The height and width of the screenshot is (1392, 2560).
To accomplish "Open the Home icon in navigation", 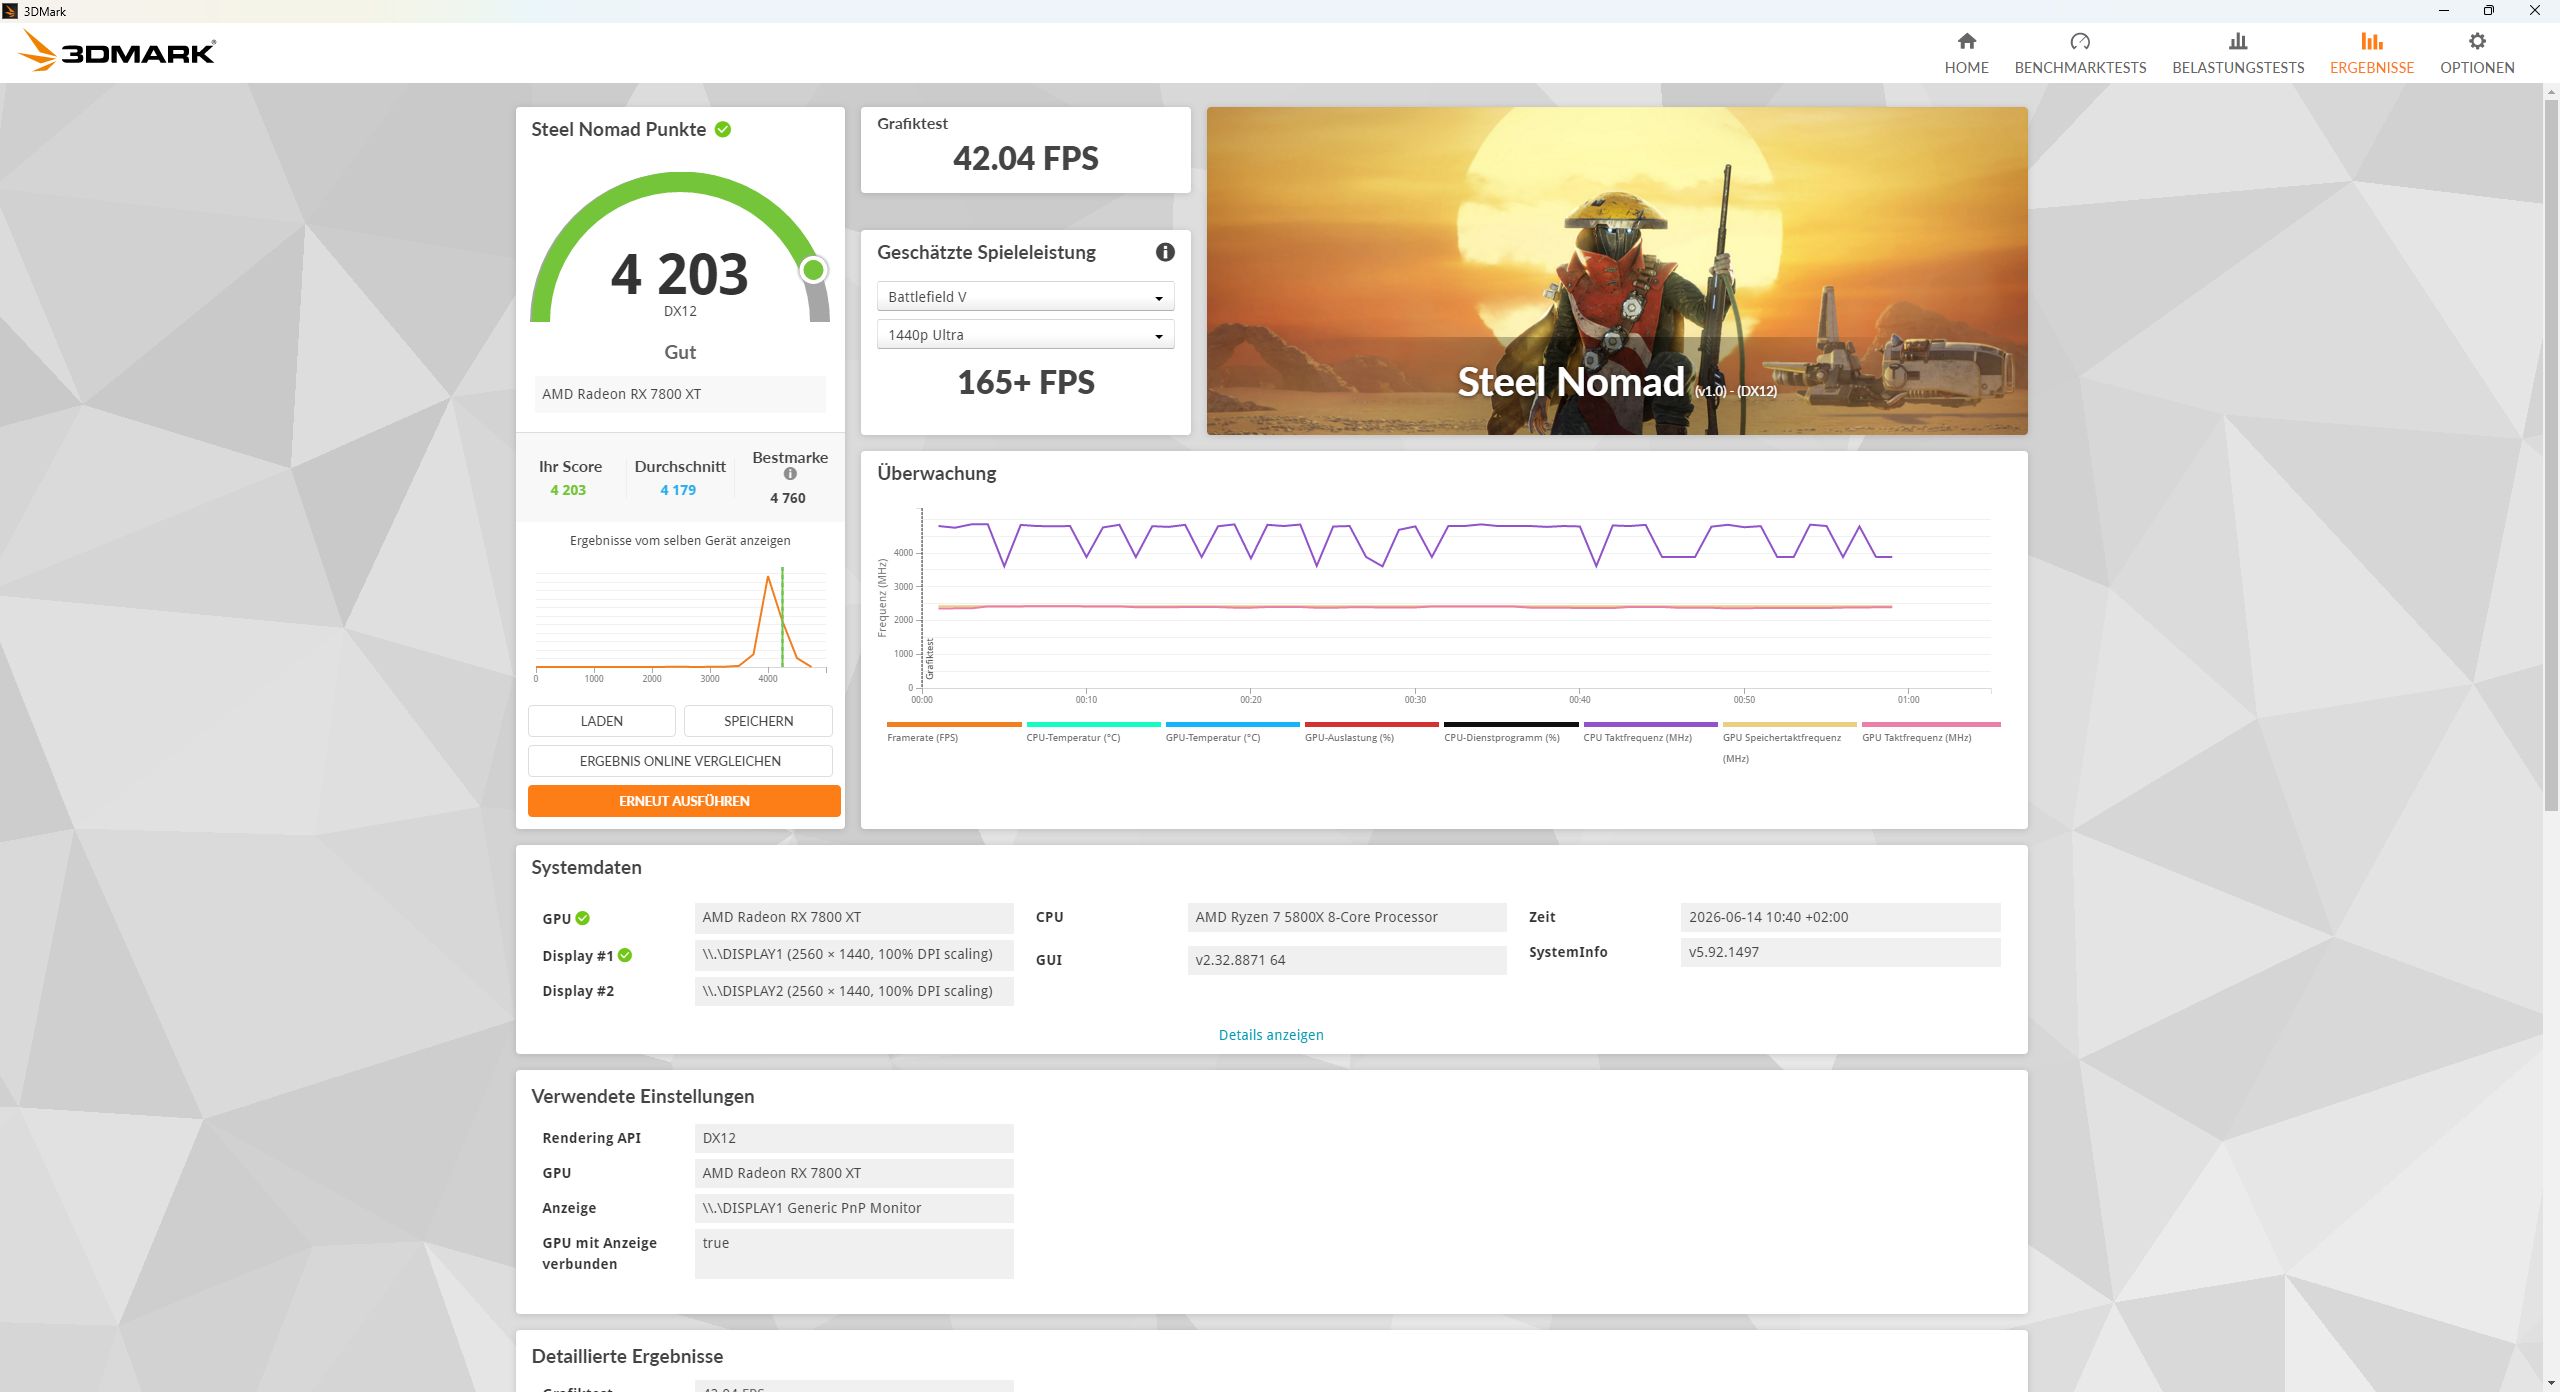I will (1966, 41).
